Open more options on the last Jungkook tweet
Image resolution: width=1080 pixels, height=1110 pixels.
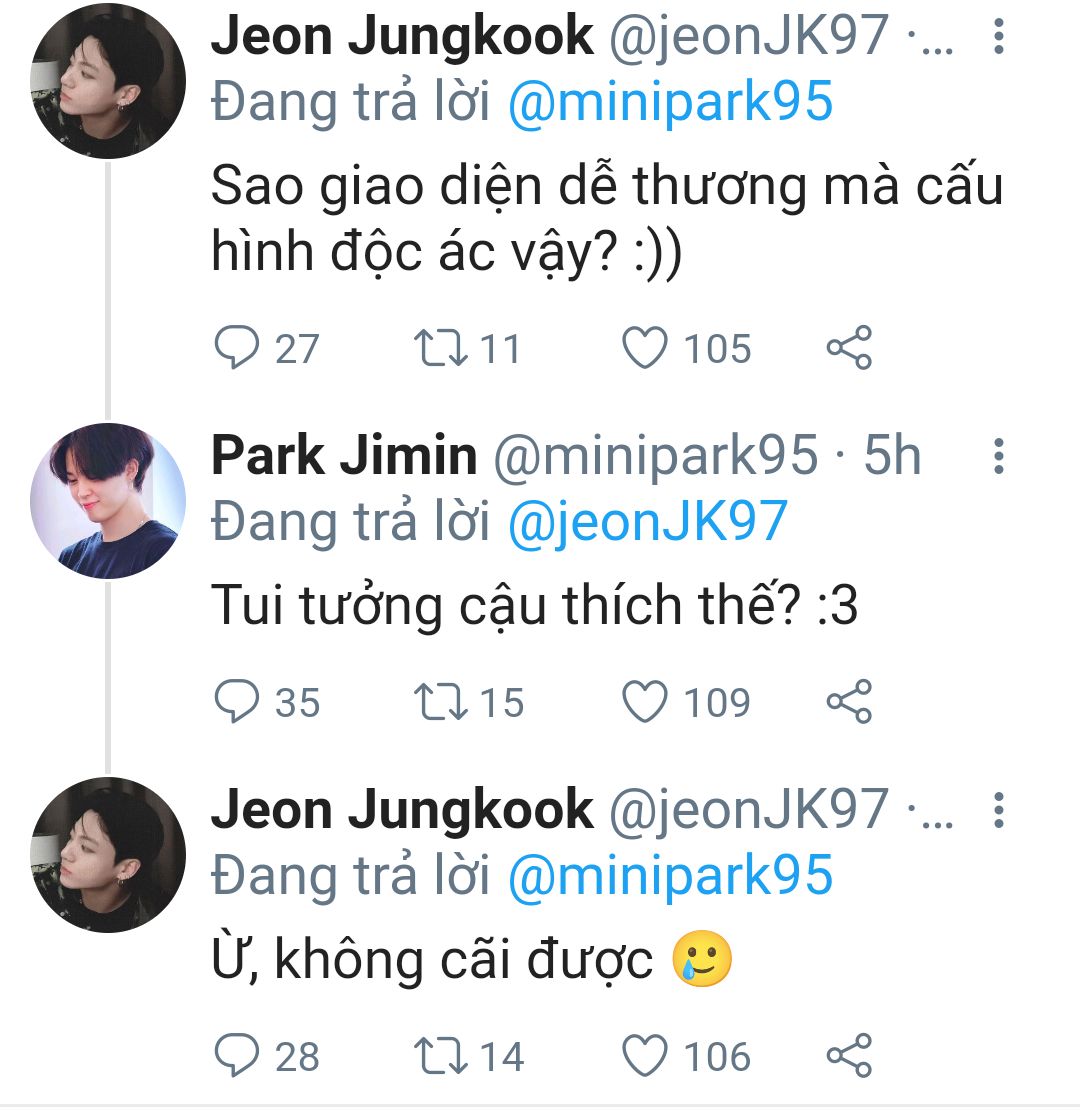[997, 810]
